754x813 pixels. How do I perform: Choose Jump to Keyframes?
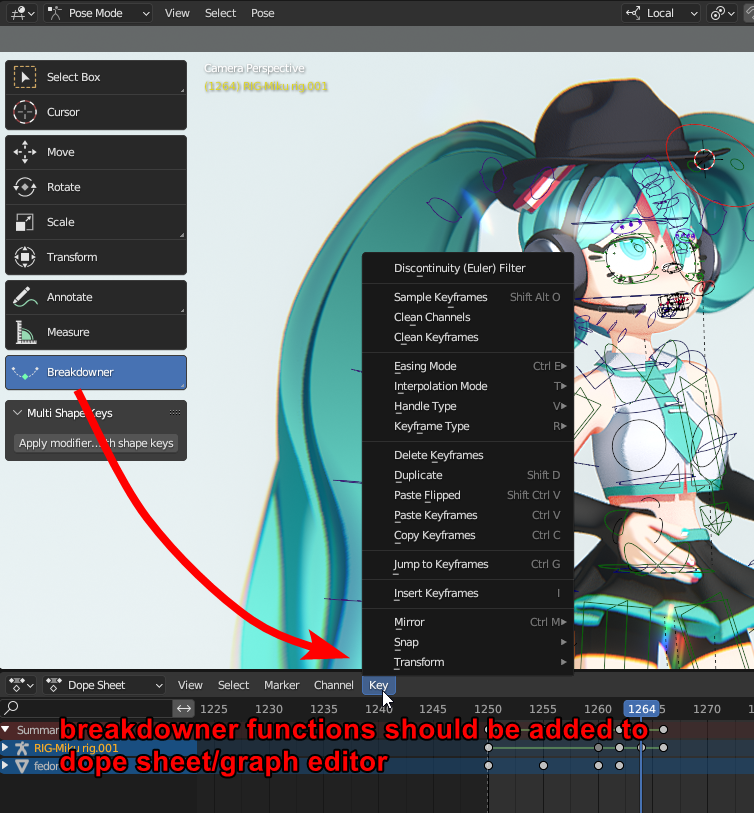468,564
